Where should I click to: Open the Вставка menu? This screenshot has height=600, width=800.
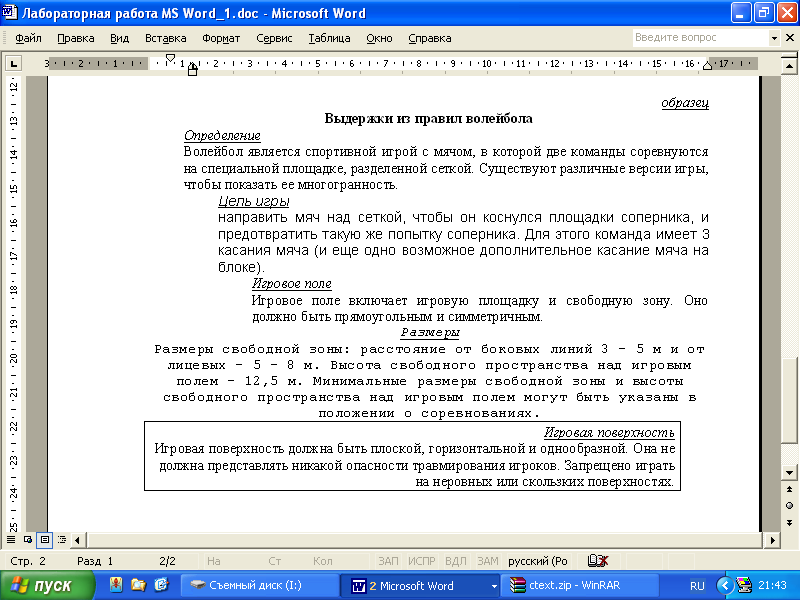165,38
